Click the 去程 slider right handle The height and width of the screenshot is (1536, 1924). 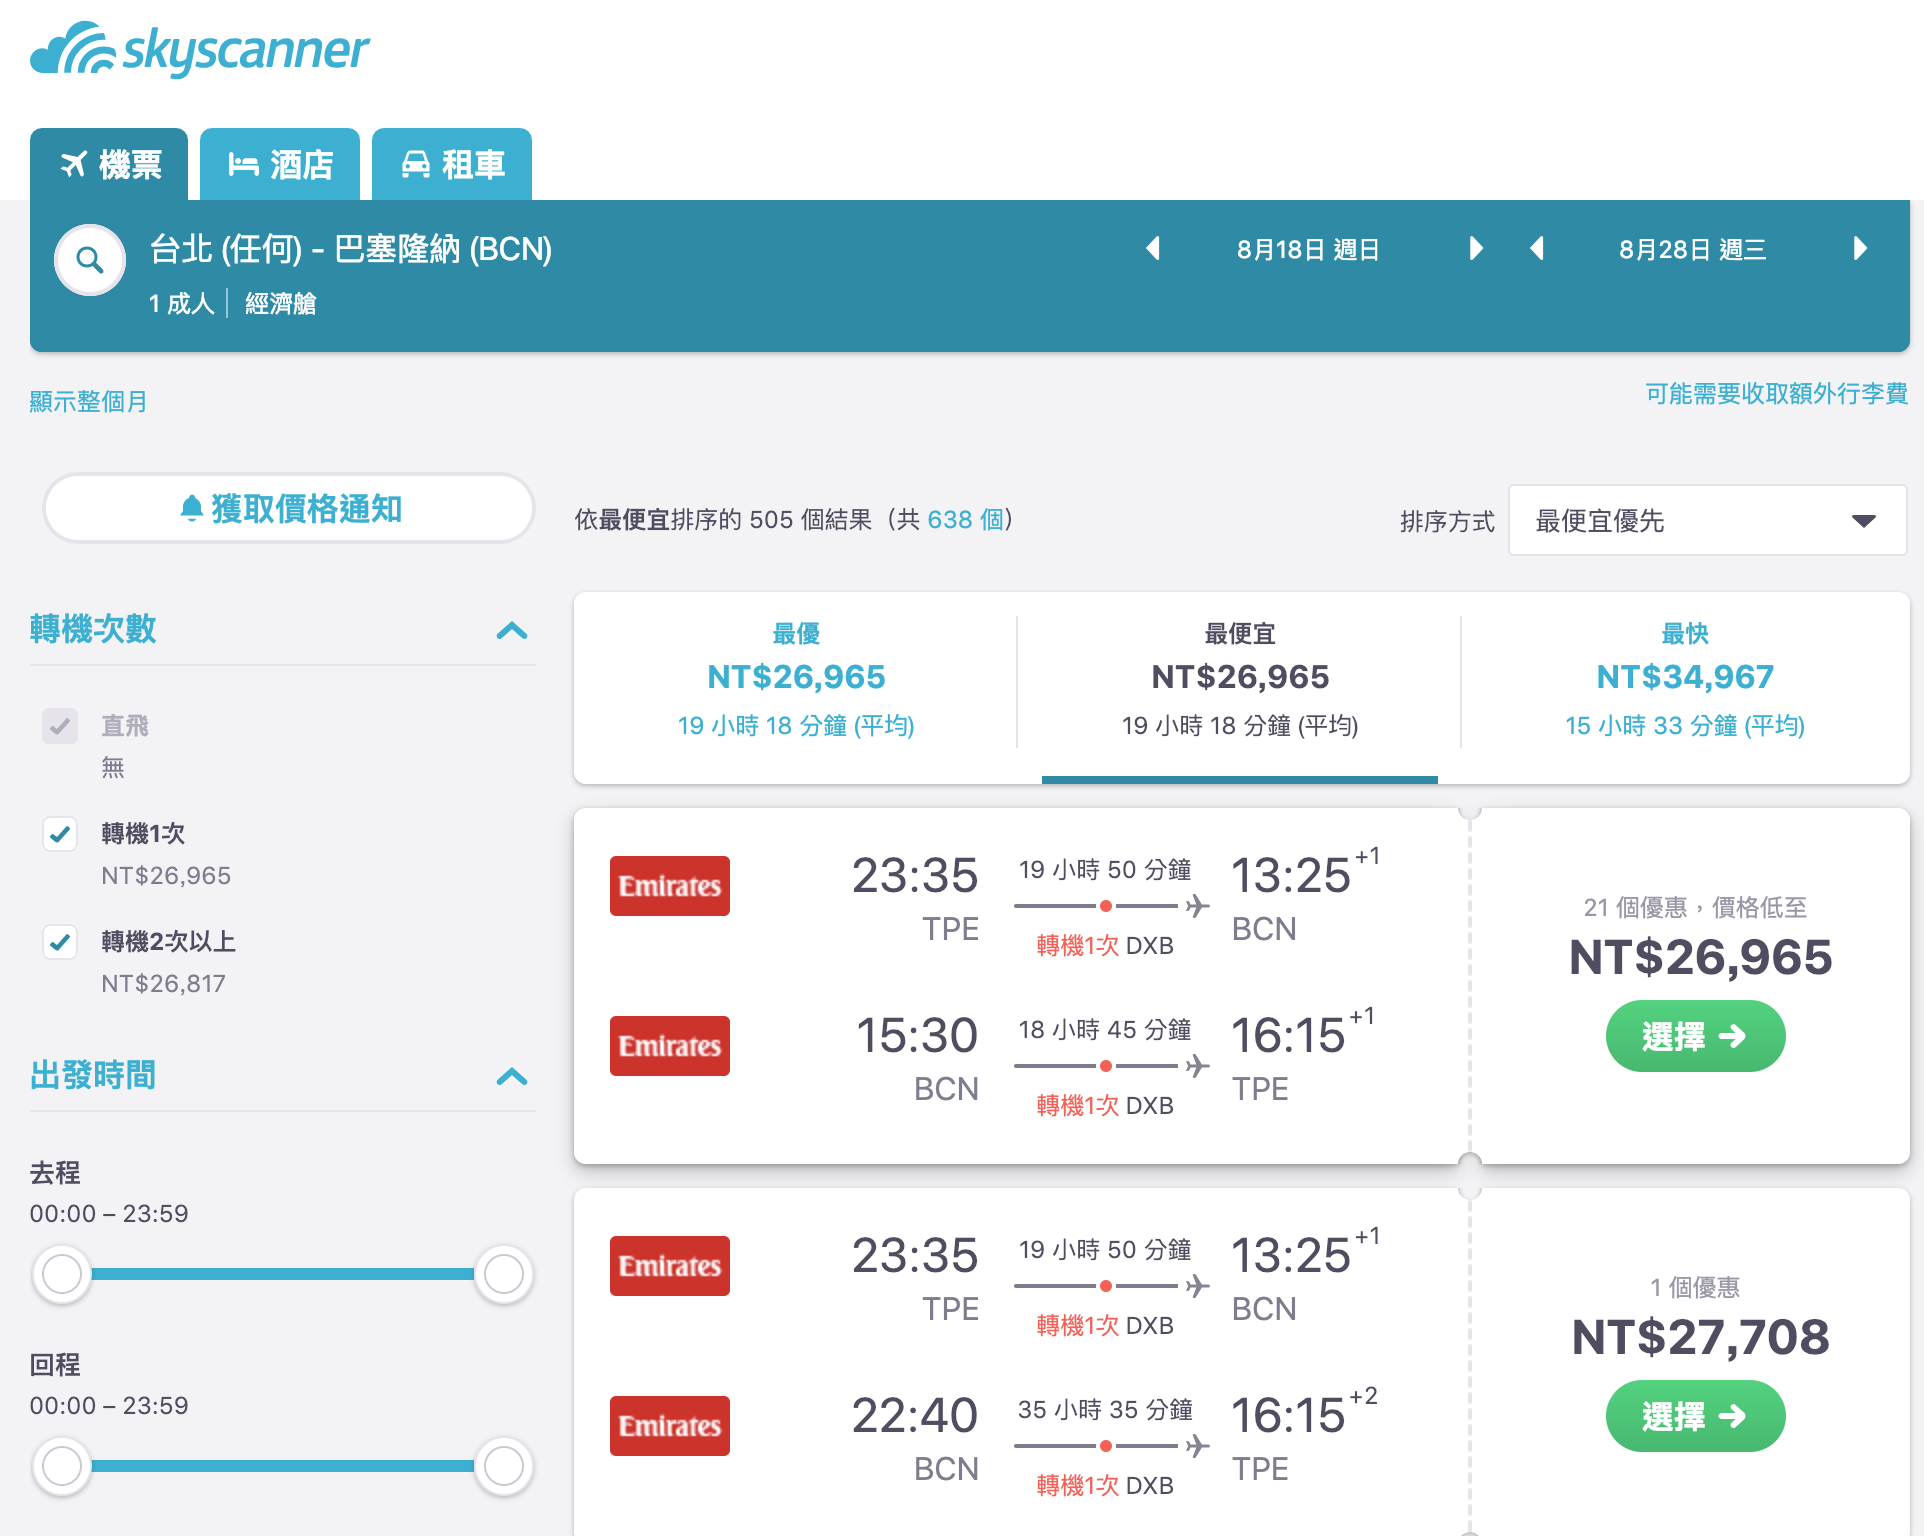[503, 1274]
